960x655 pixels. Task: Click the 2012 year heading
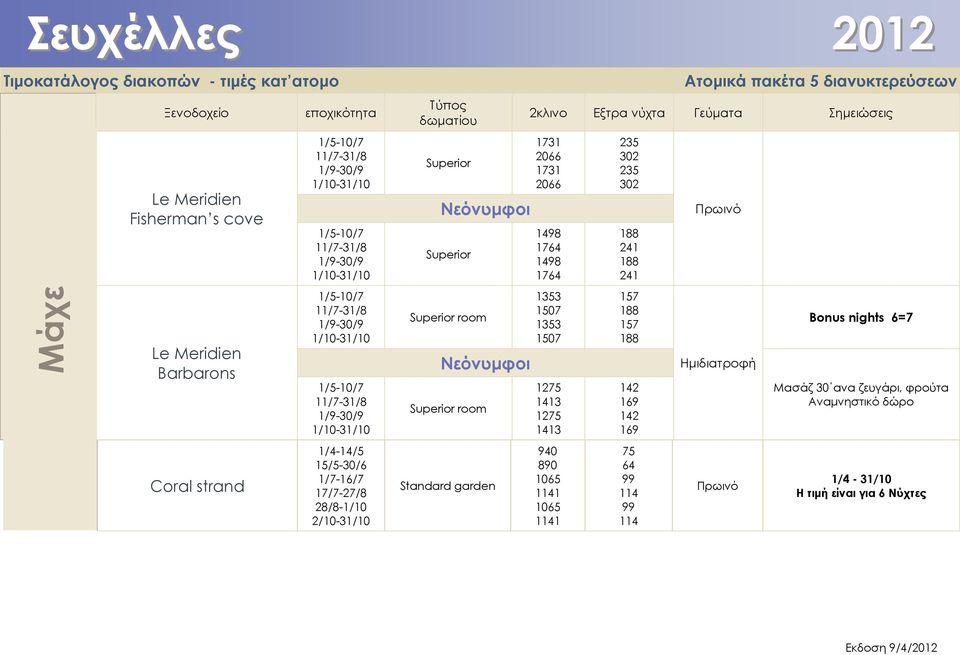[883, 34]
